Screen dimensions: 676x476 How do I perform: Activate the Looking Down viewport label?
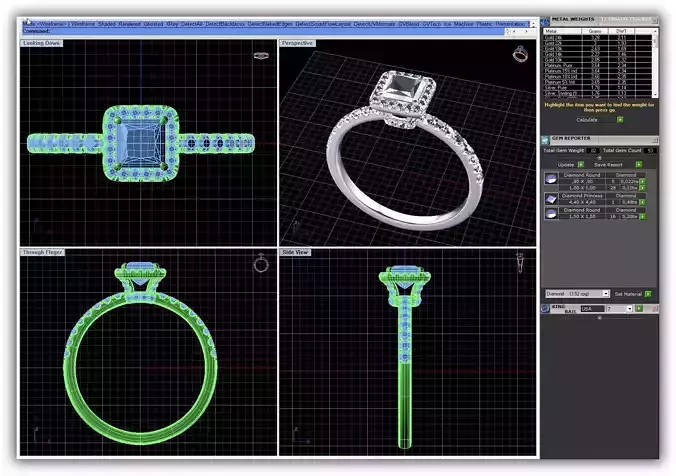[x=41, y=43]
